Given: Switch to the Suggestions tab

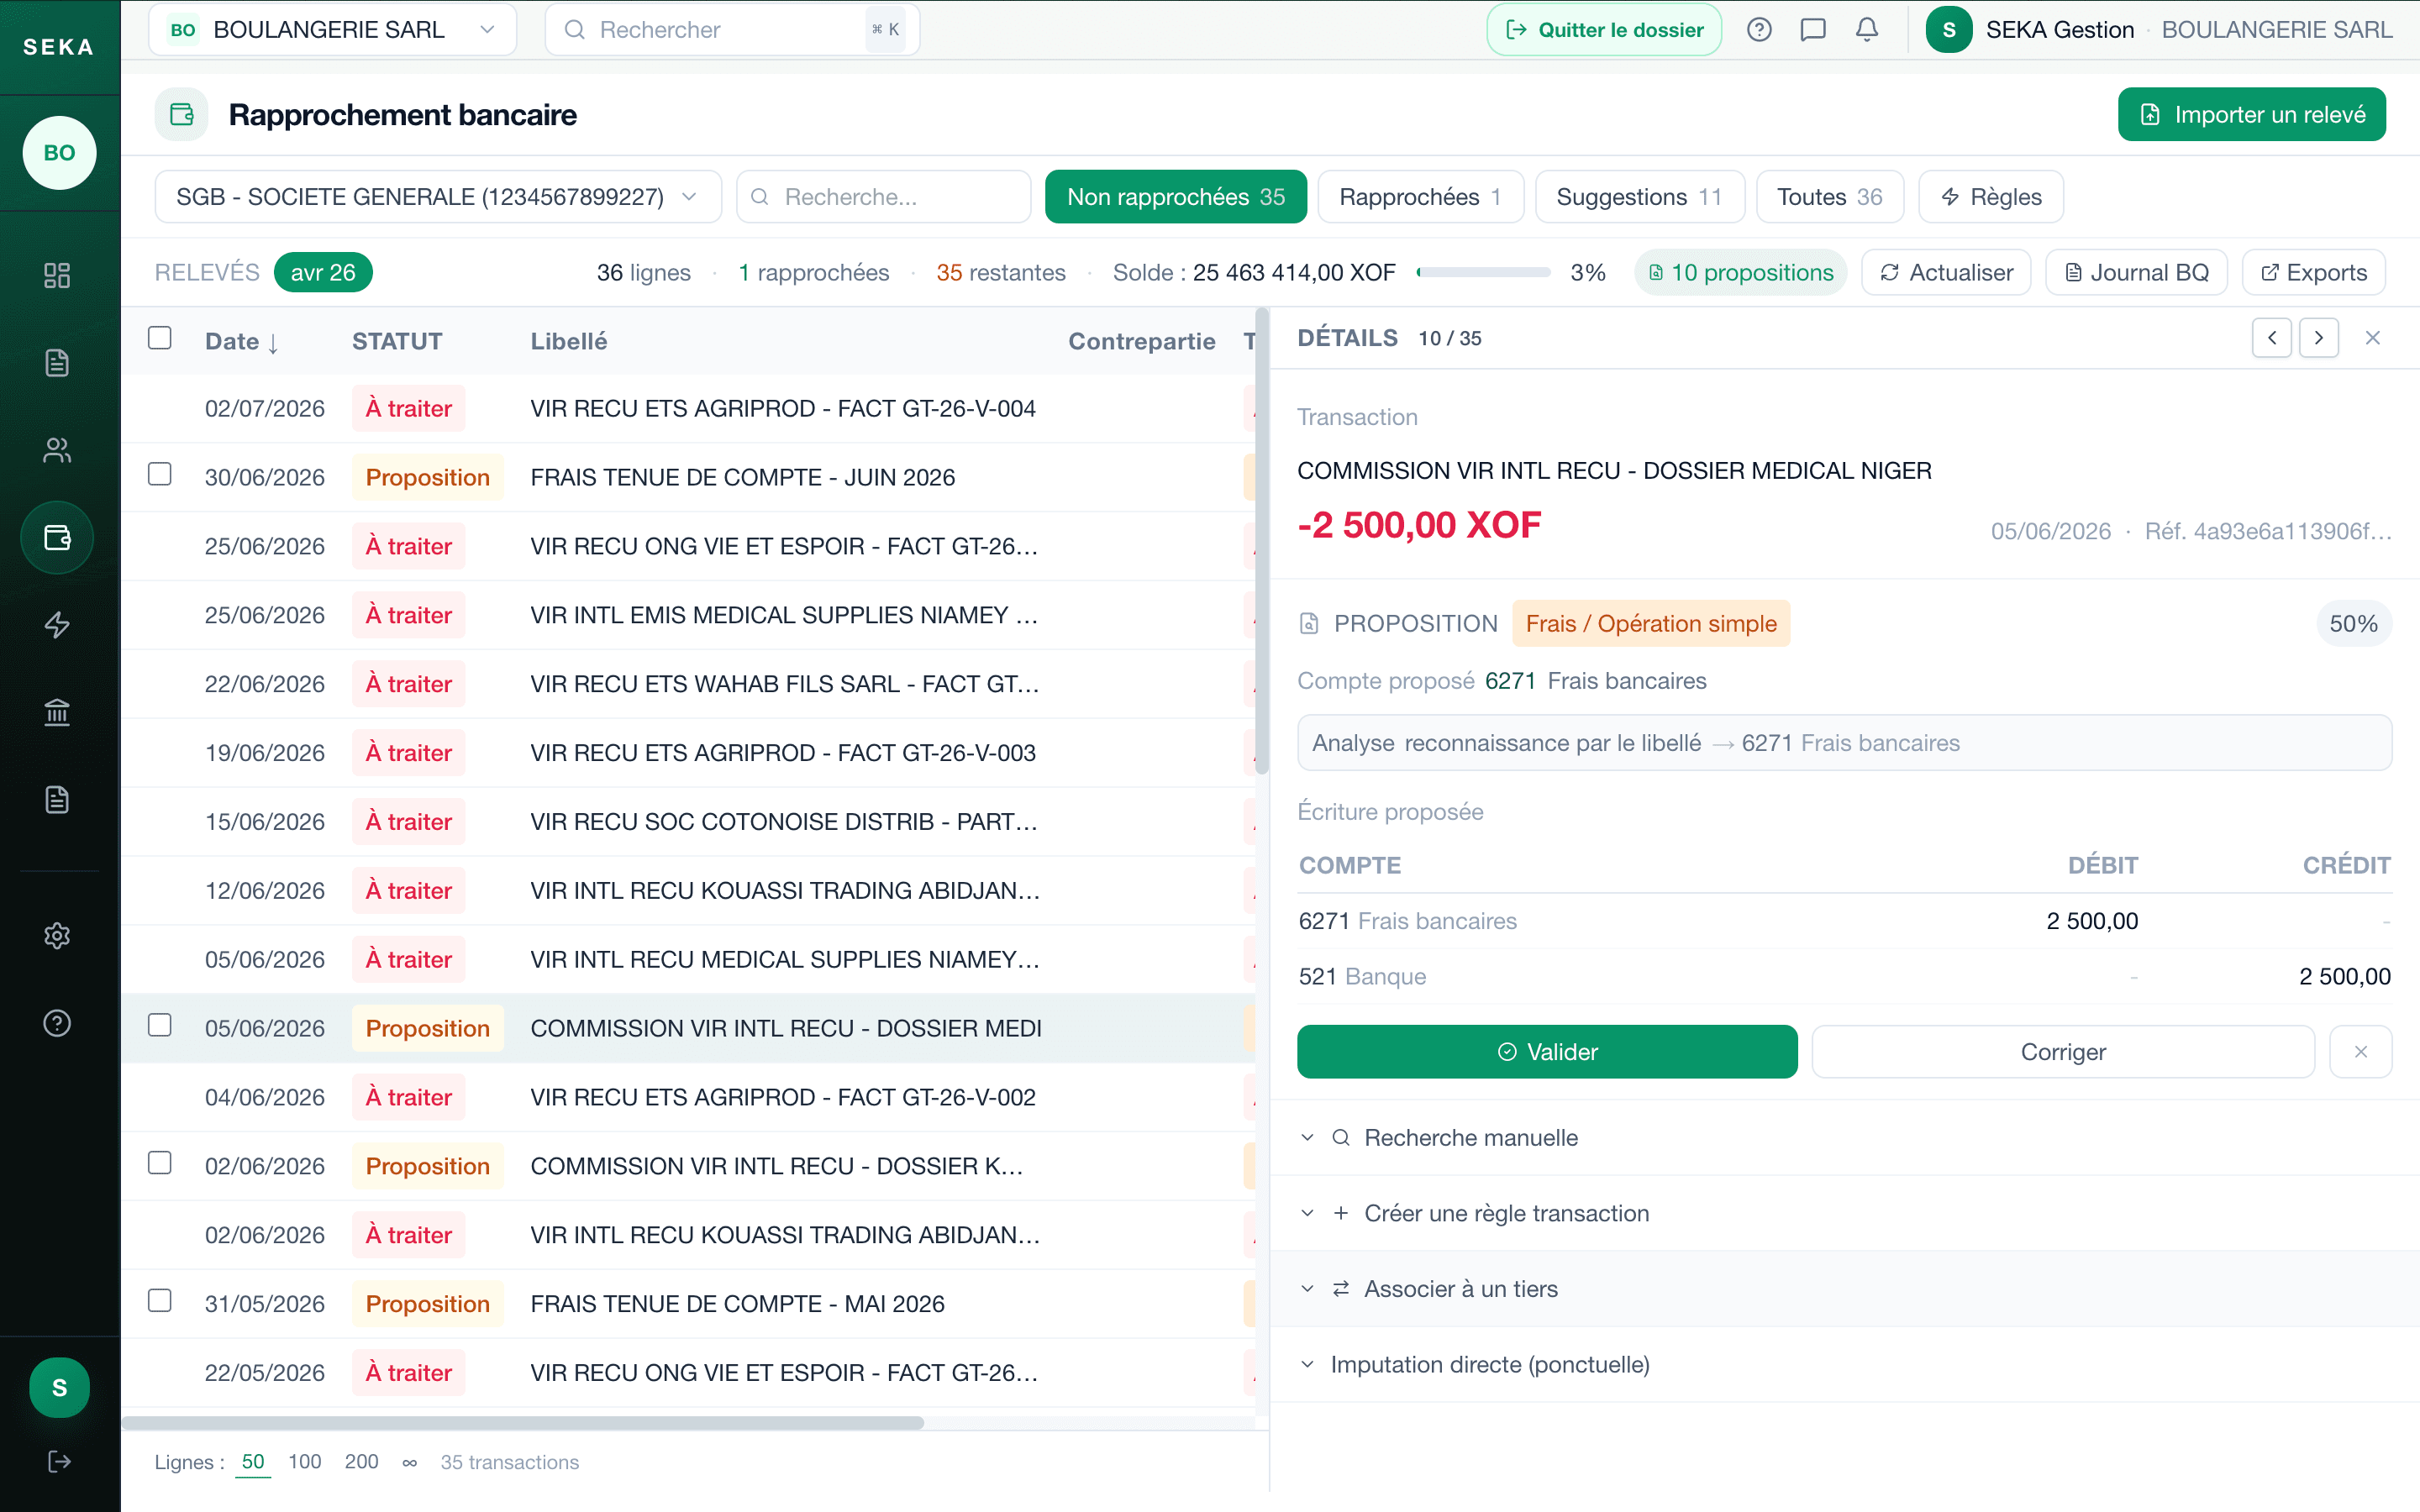Looking at the screenshot, I should [1639, 197].
